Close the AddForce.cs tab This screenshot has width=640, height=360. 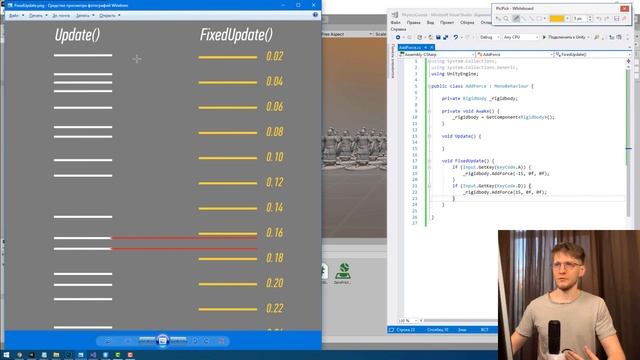[431, 47]
